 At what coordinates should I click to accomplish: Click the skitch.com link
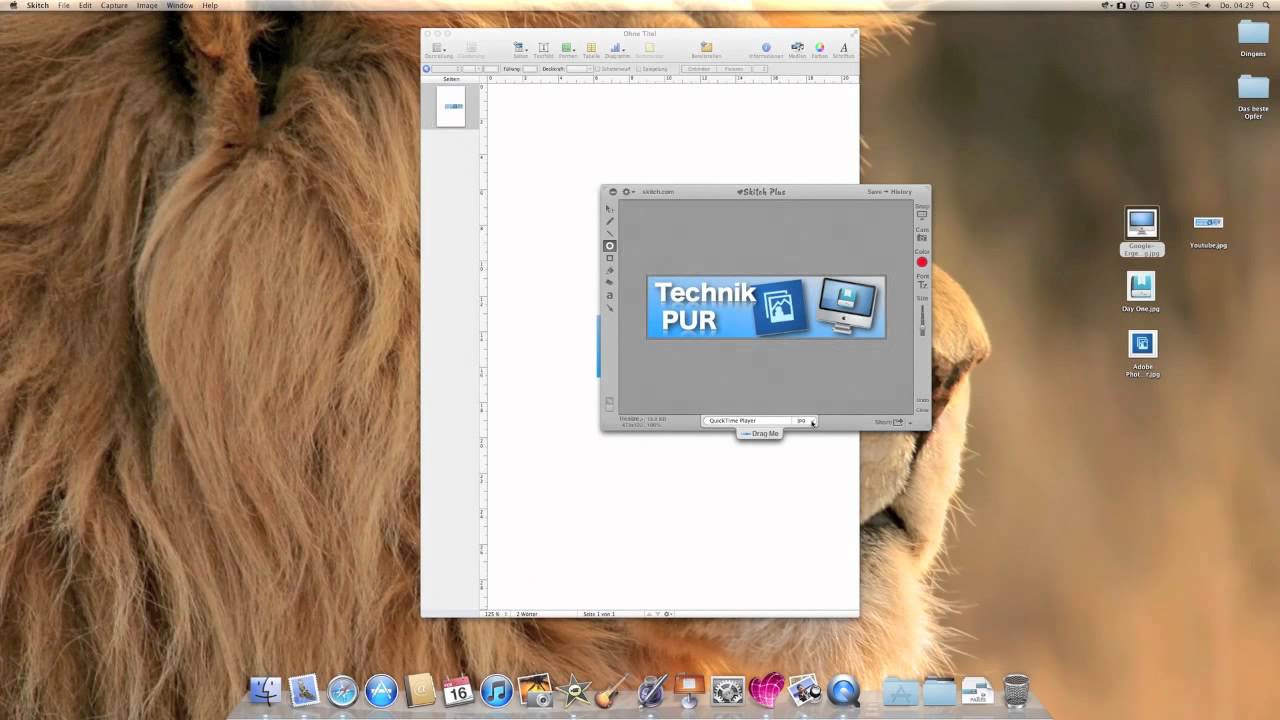(657, 192)
